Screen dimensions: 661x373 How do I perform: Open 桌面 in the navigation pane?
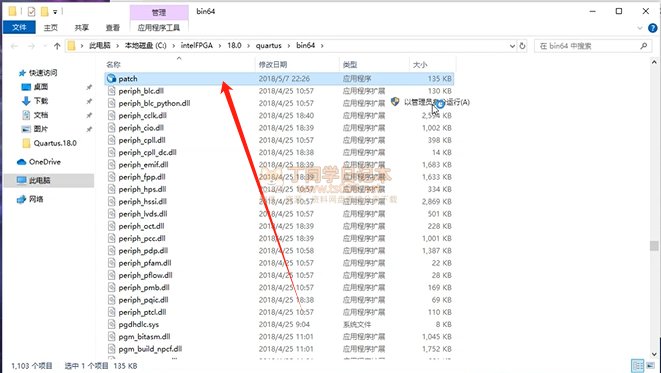pyautogui.click(x=40, y=86)
